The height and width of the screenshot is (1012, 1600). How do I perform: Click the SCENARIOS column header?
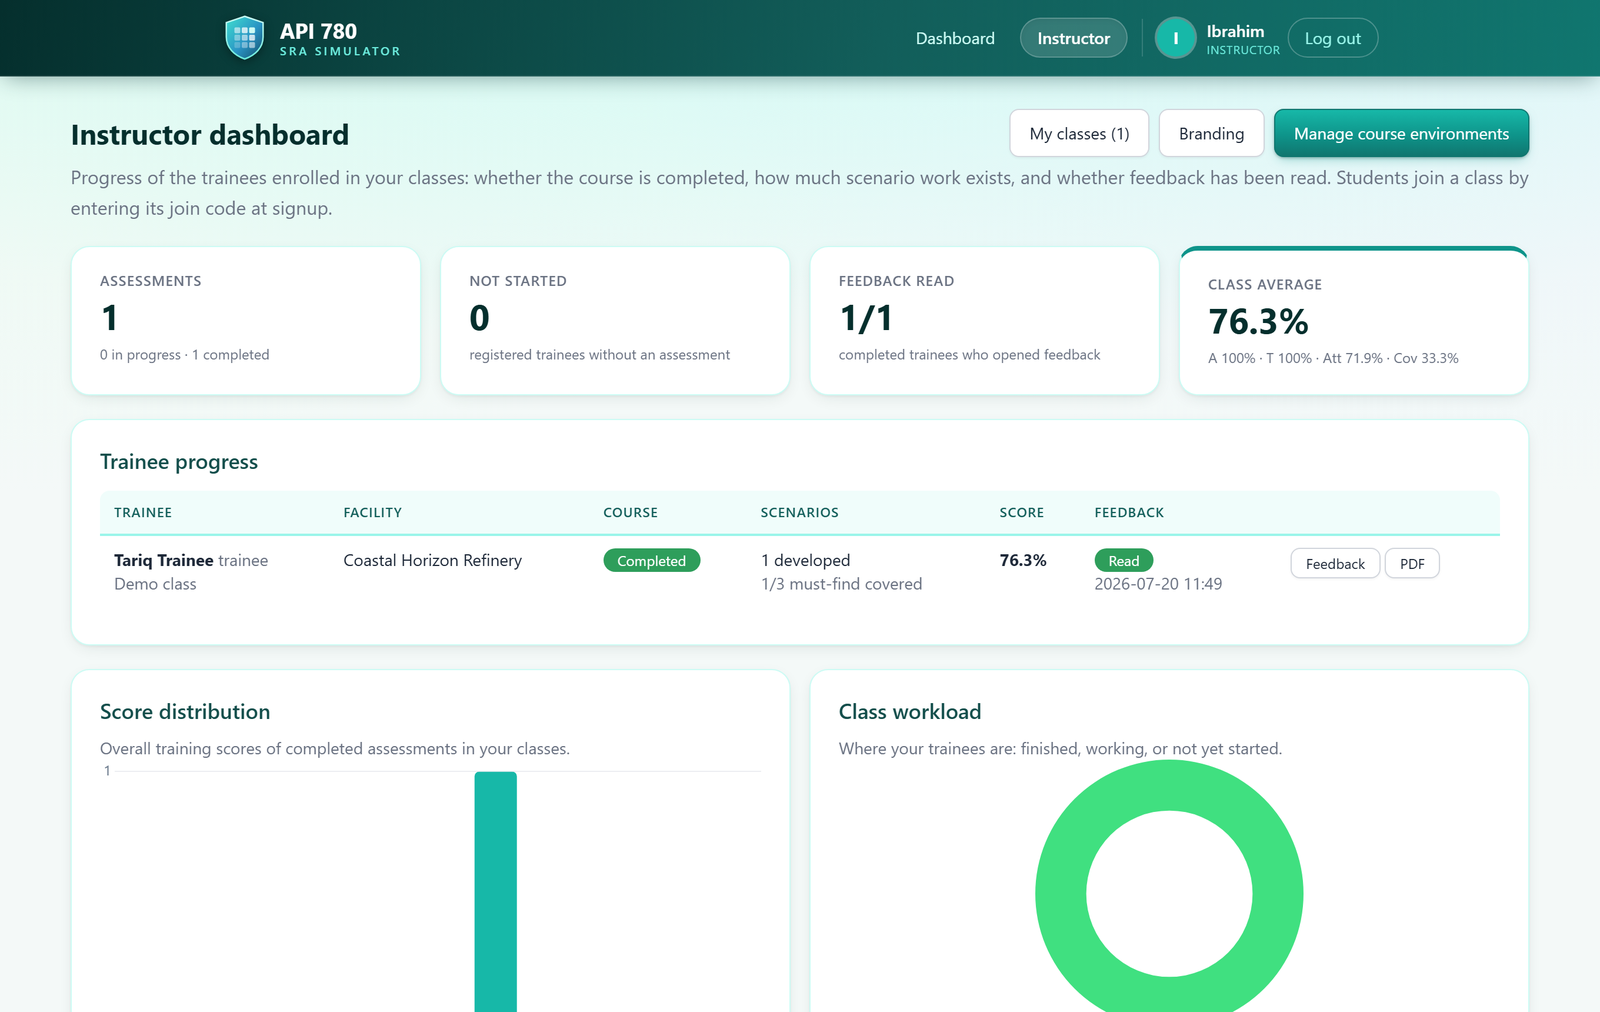pyautogui.click(x=800, y=513)
